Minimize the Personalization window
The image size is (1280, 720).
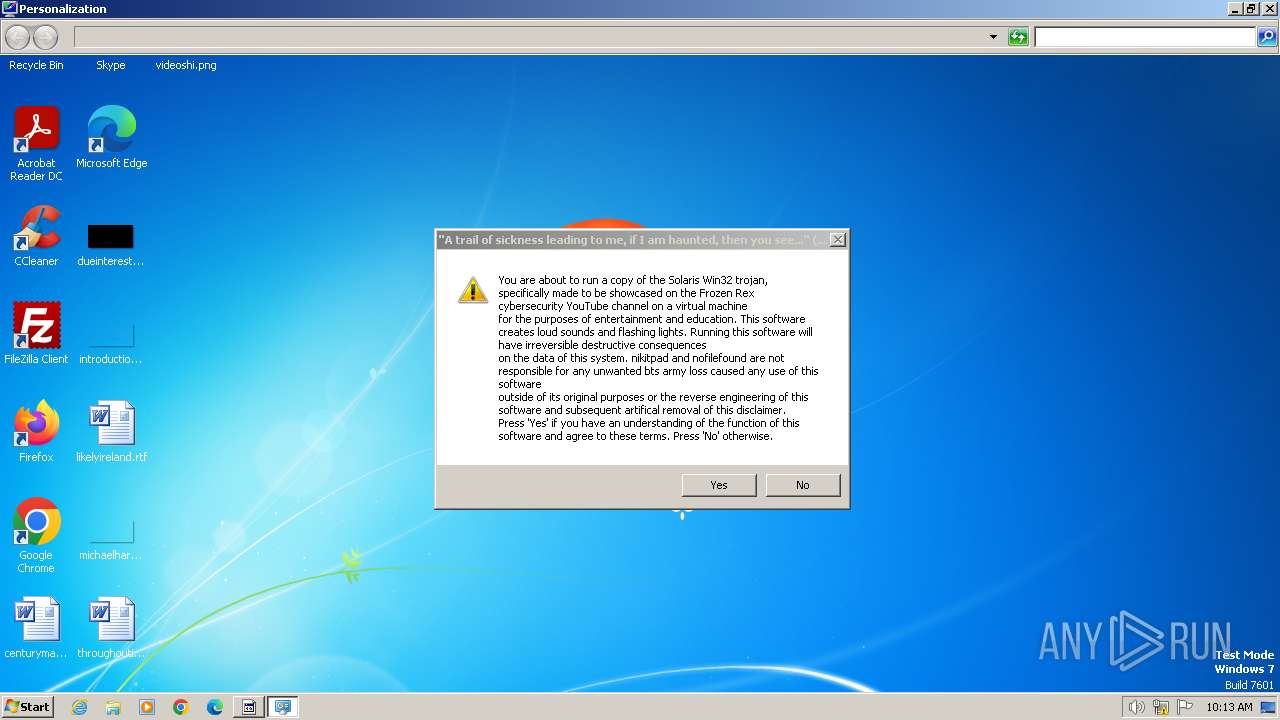(1235, 9)
